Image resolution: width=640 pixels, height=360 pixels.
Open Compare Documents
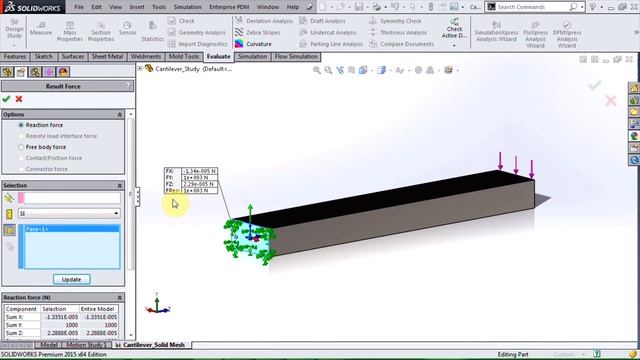[x=401, y=44]
